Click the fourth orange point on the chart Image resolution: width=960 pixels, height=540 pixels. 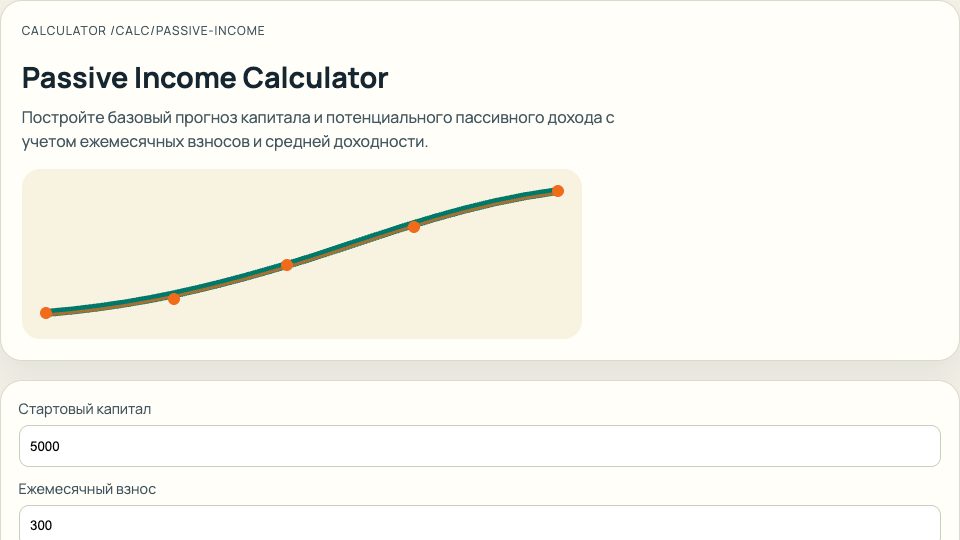coord(414,226)
